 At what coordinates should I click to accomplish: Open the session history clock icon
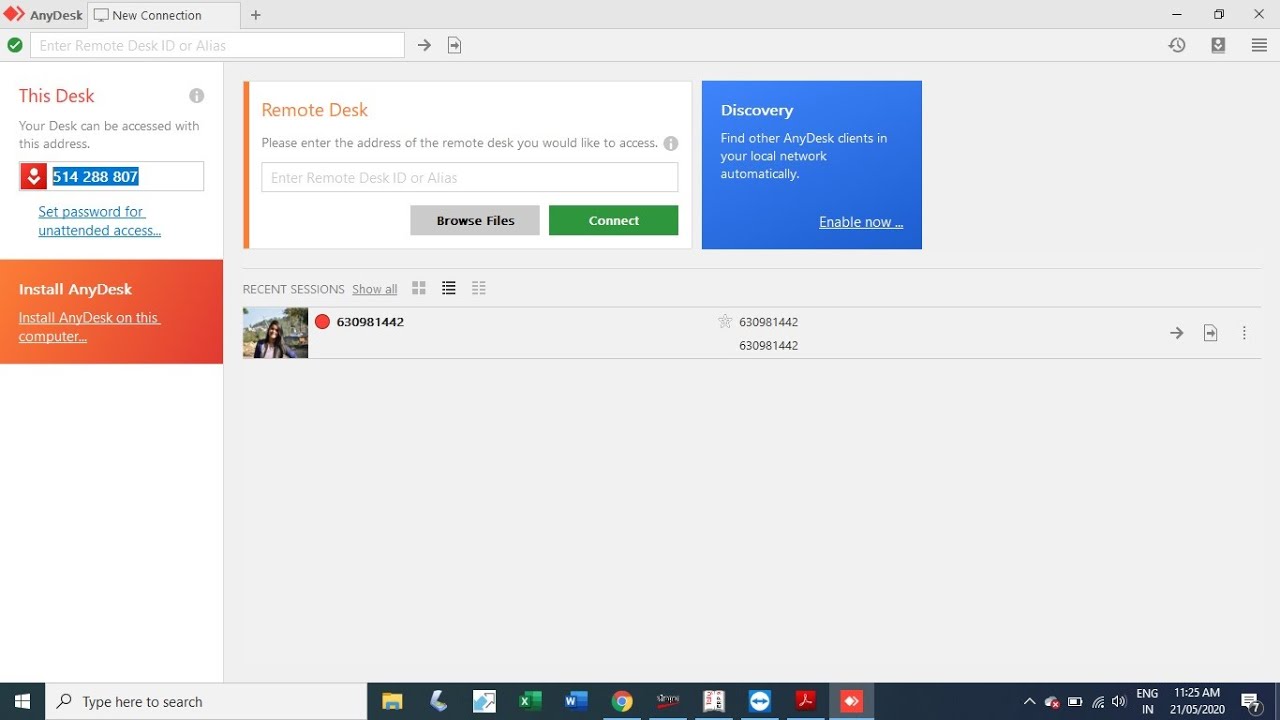[x=1177, y=45]
